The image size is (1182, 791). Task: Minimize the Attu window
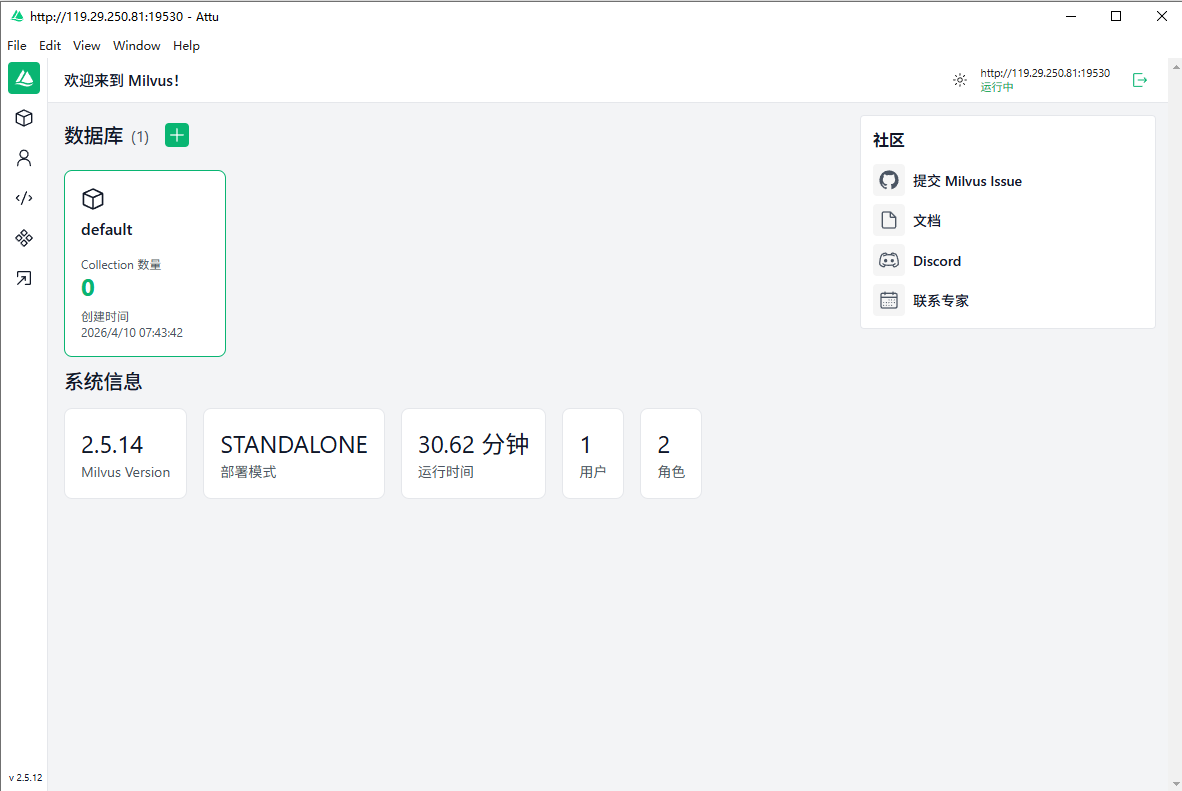pos(1071,16)
